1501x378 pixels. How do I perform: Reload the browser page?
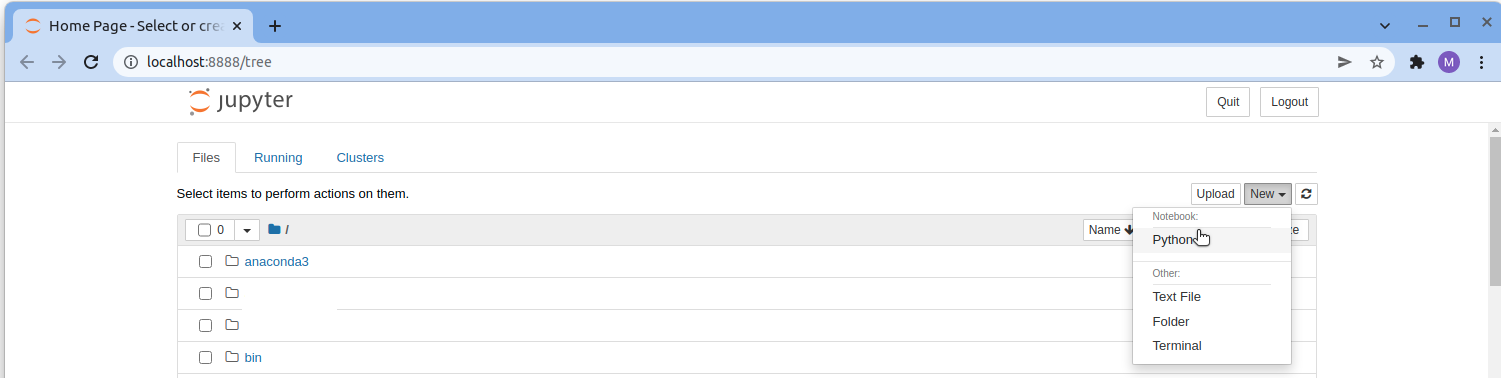tap(90, 62)
